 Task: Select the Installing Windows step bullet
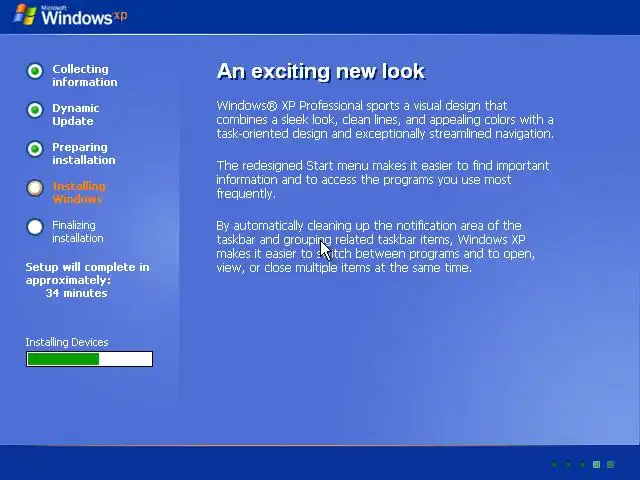35,188
